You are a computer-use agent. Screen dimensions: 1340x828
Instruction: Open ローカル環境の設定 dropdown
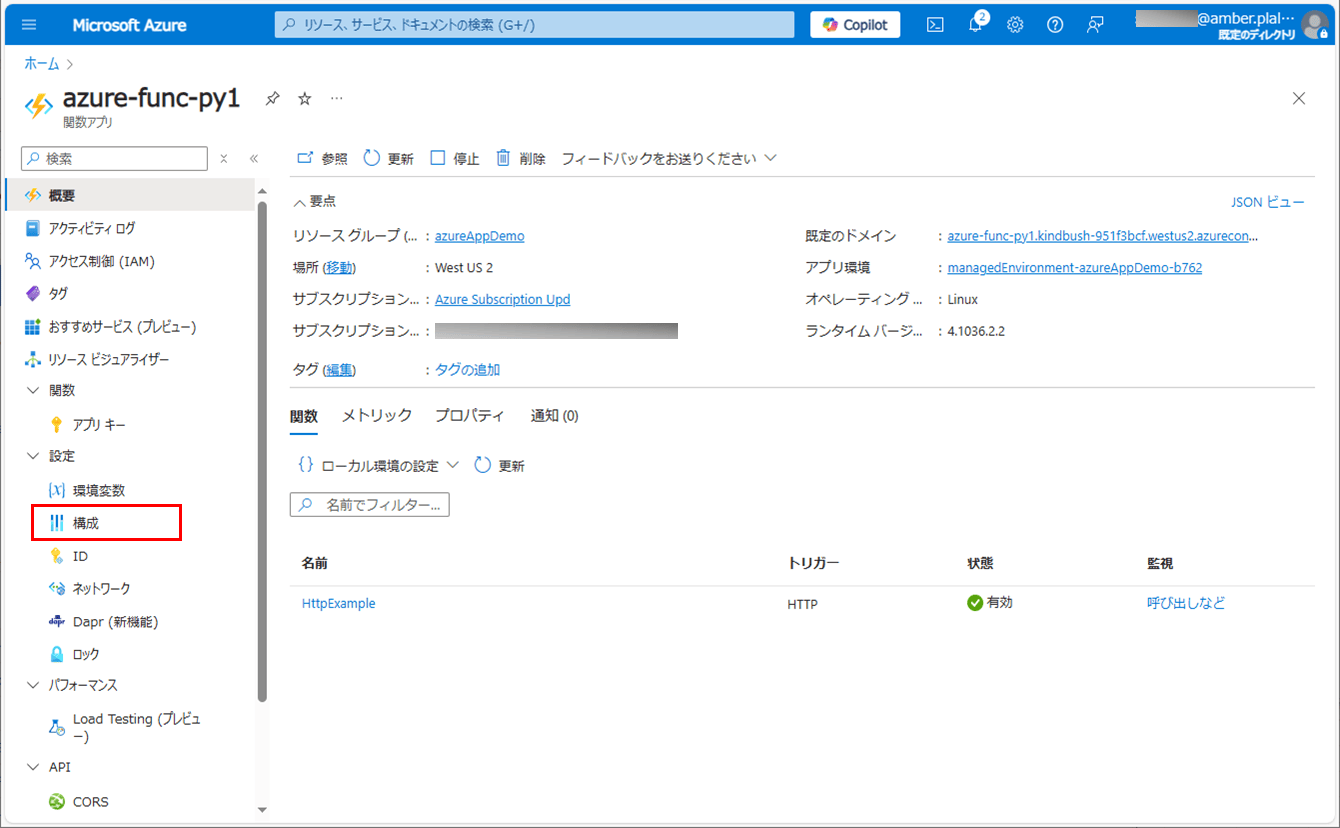tap(378, 465)
